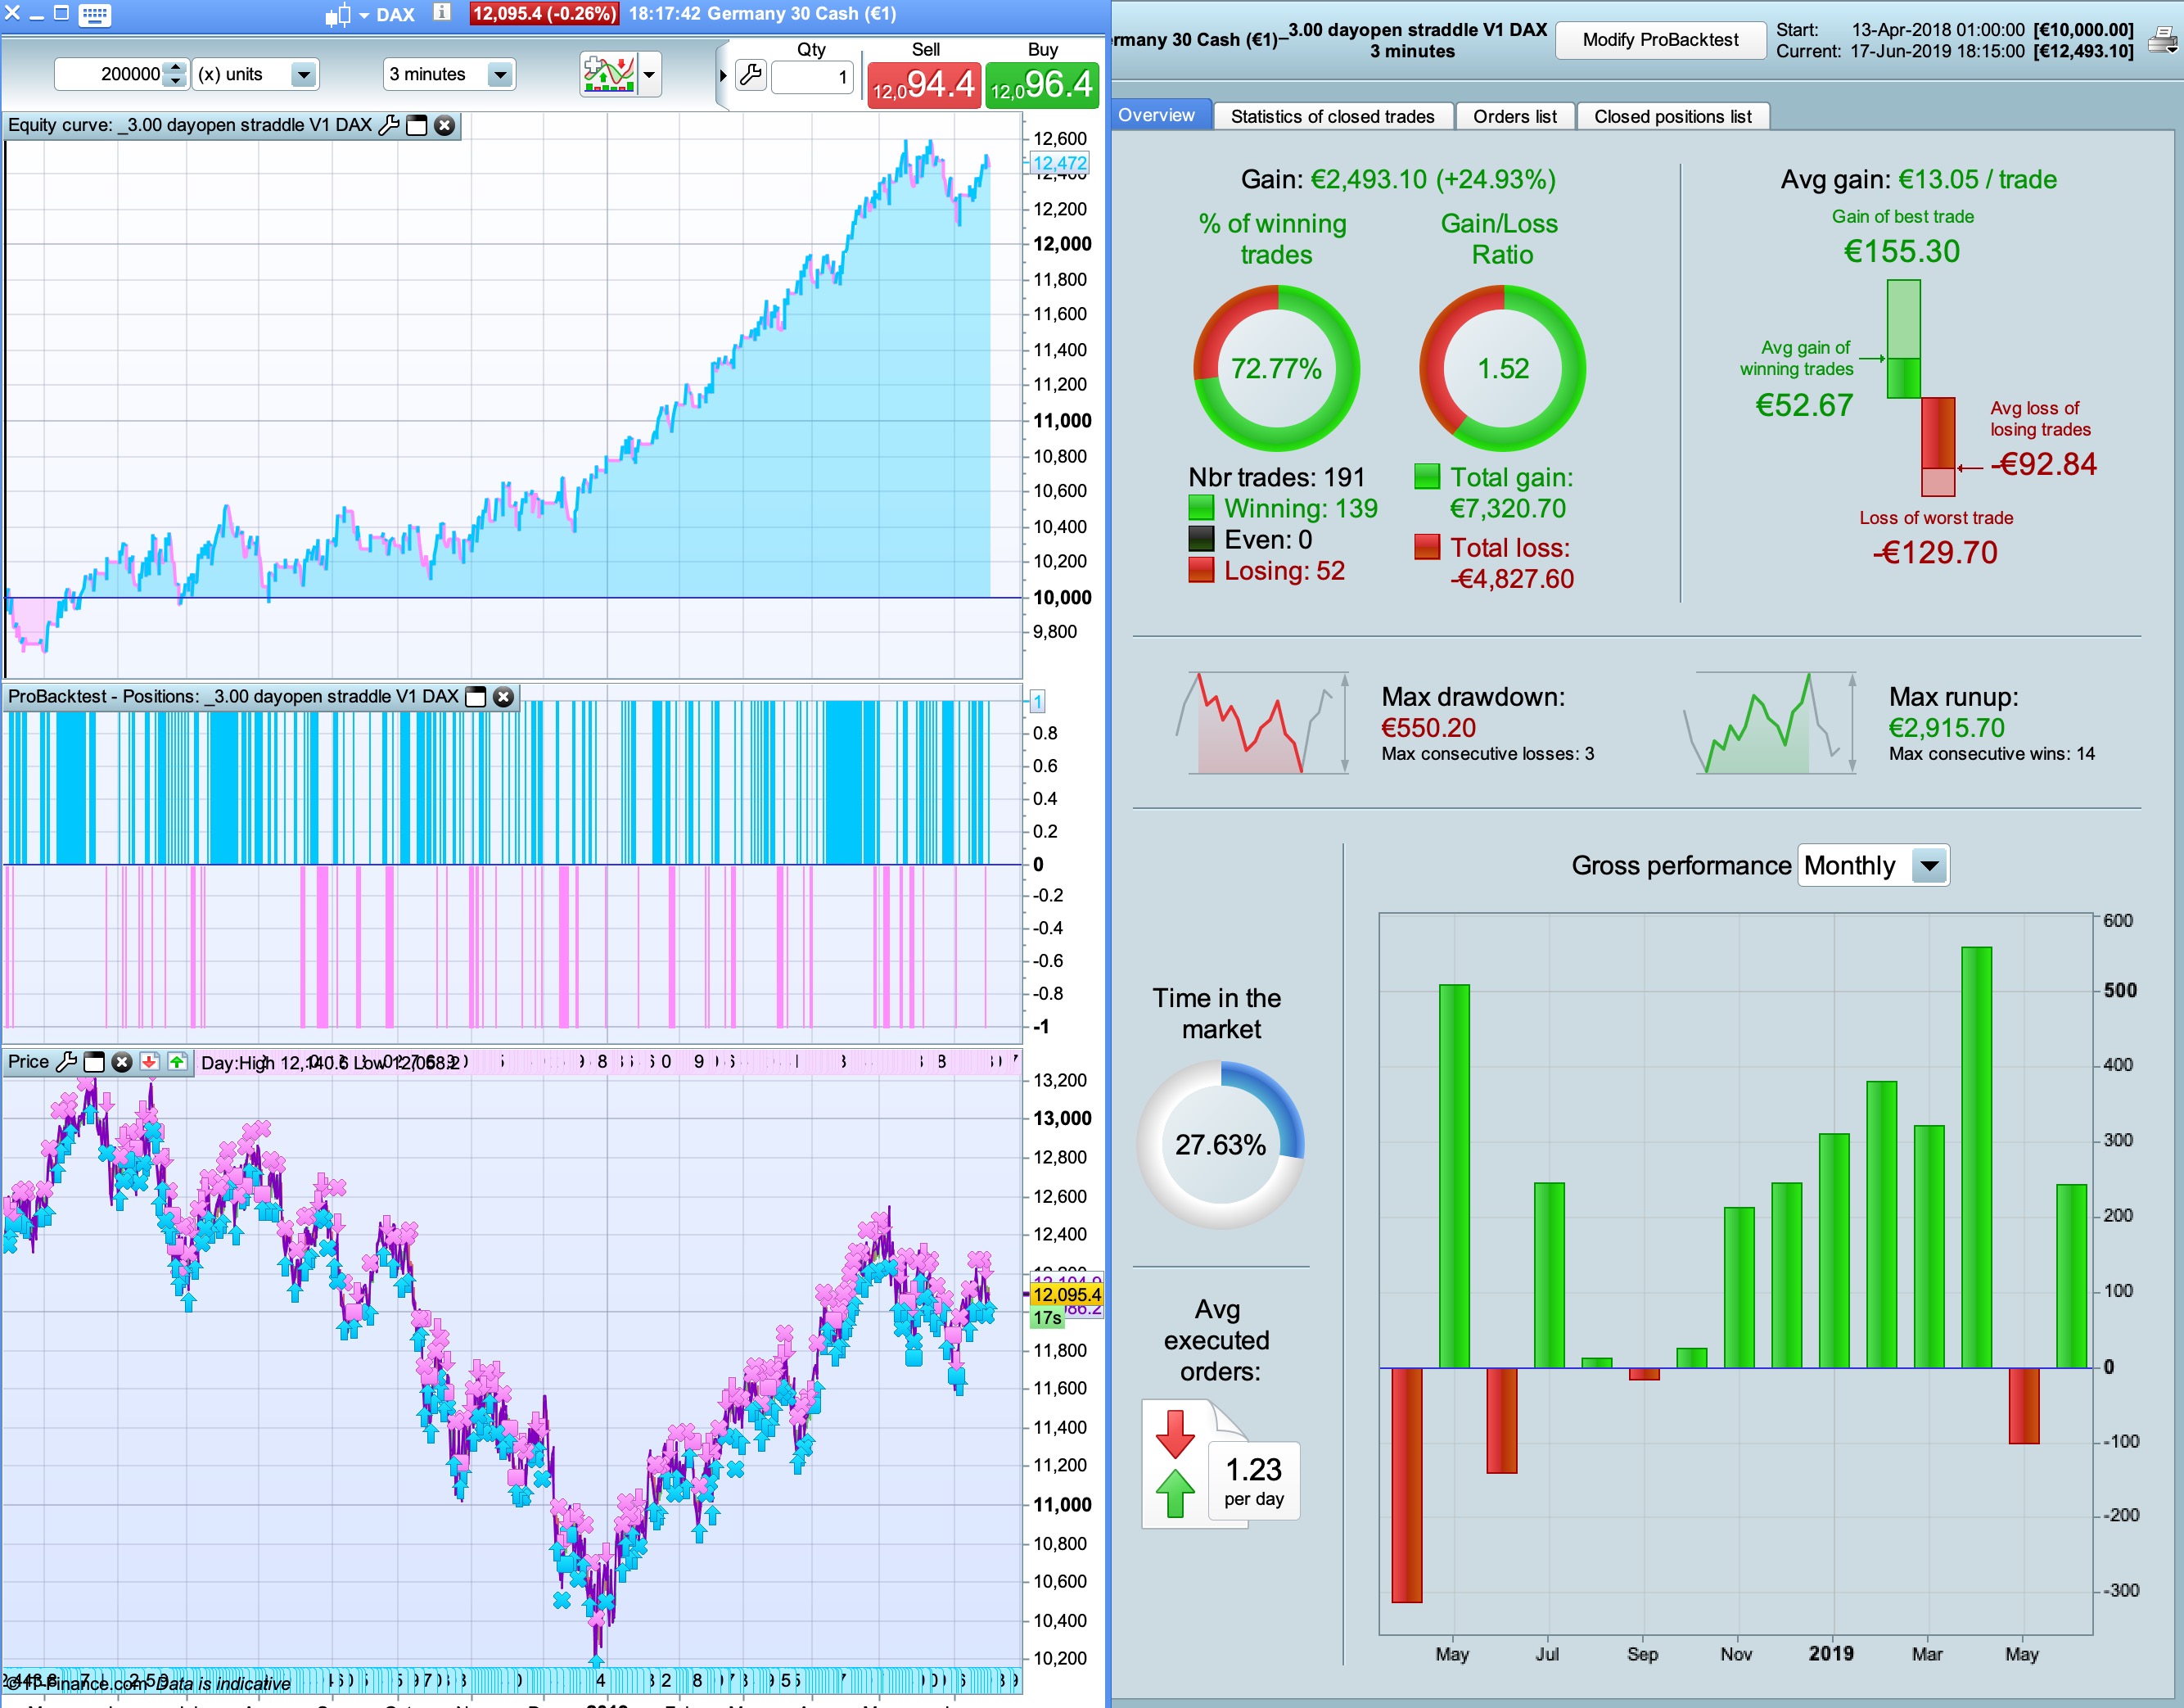Open the 3 minutes timeframe dropdown
The height and width of the screenshot is (1708, 2184).
(500, 74)
